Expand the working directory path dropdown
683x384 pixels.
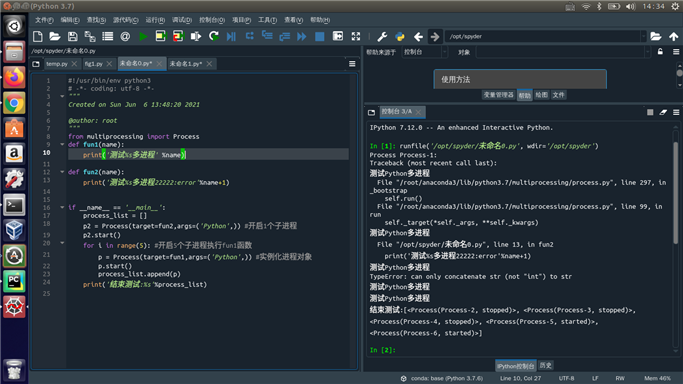pos(643,37)
